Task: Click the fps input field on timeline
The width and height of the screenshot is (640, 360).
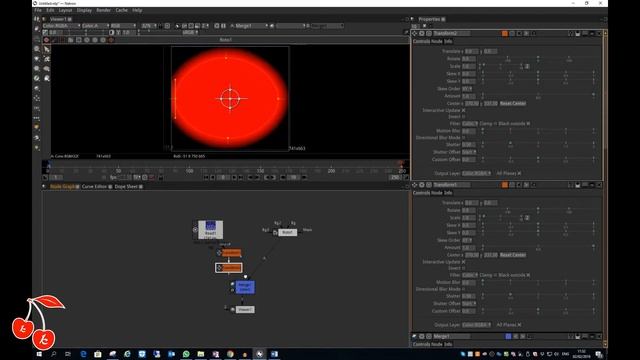Action: tap(124, 178)
